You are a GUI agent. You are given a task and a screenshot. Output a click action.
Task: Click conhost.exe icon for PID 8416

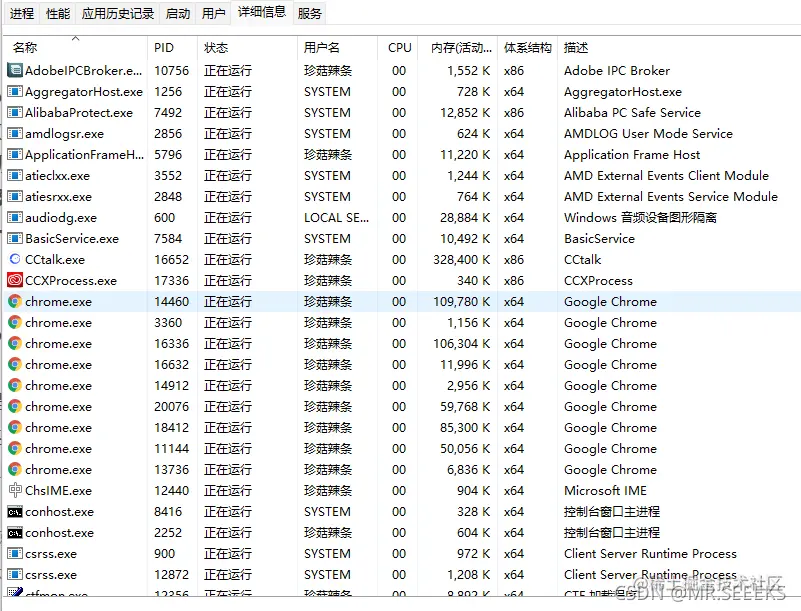click(x=15, y=511)
